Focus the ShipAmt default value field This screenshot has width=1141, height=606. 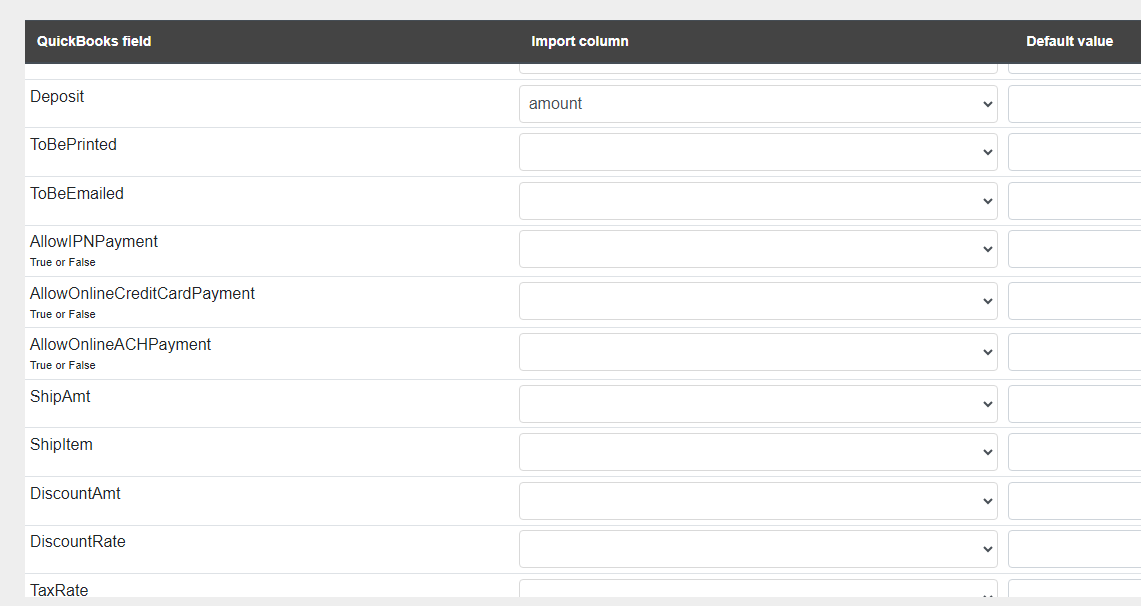pos(1075,404)
